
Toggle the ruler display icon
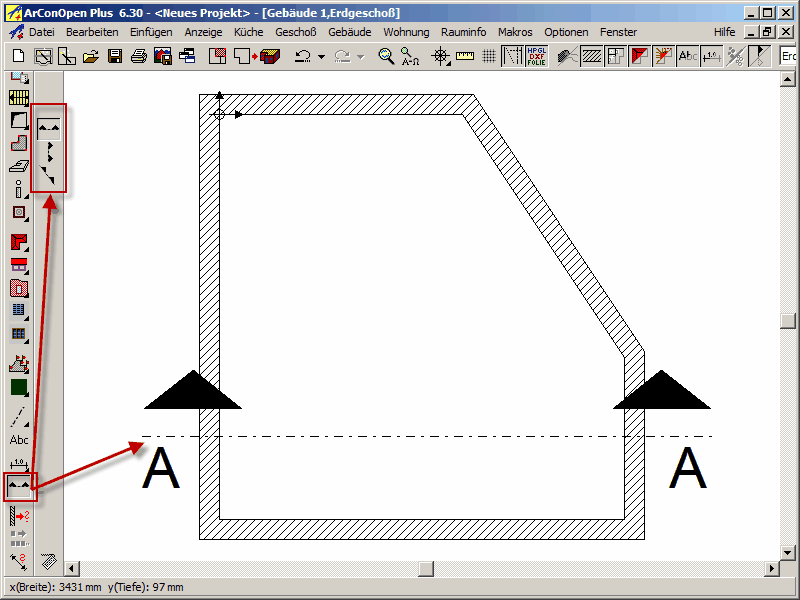464,56
